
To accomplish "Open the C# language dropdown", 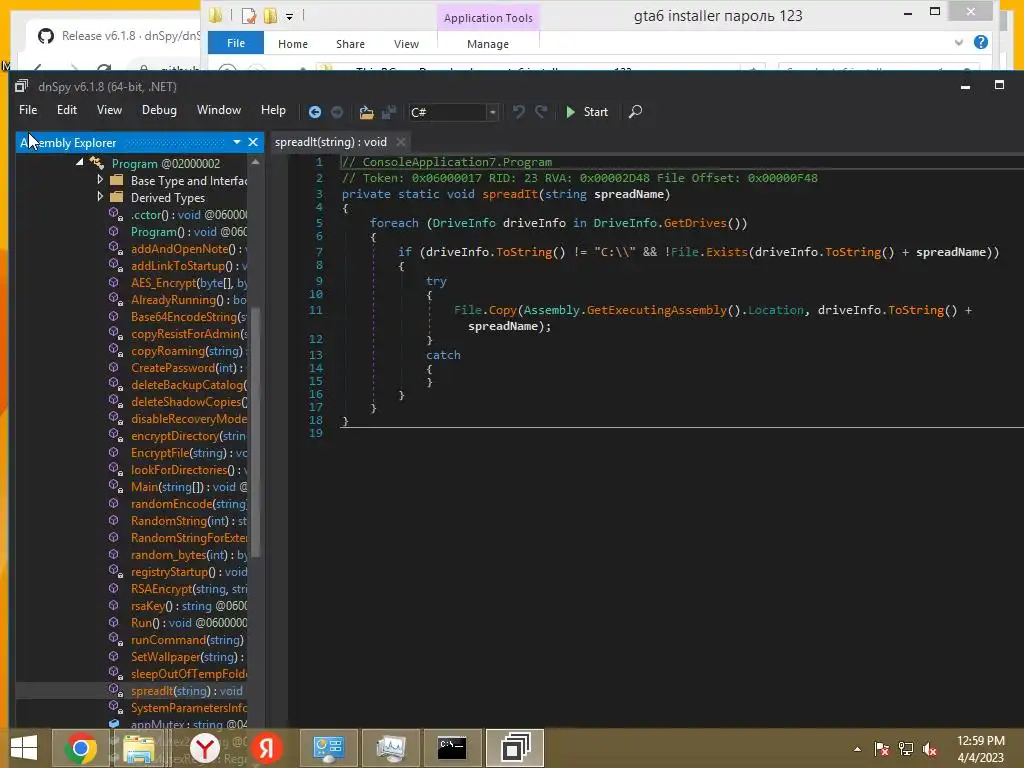I will [492, 112].
